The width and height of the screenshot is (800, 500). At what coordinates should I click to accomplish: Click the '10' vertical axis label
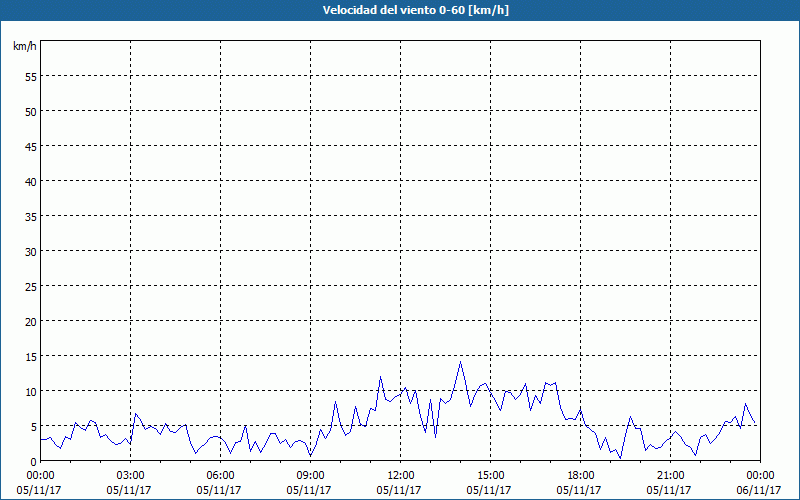[x=31, y=392]
